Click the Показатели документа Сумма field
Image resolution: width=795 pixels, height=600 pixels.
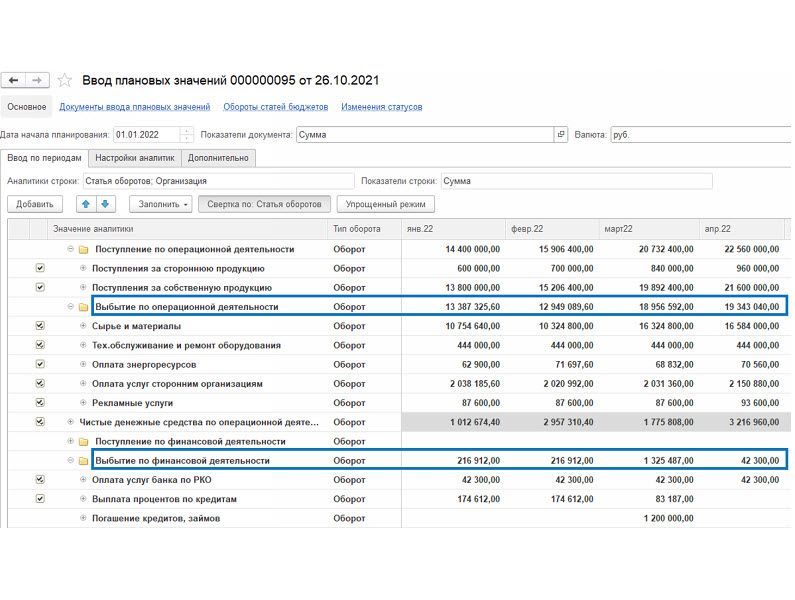tap(425, 135)
